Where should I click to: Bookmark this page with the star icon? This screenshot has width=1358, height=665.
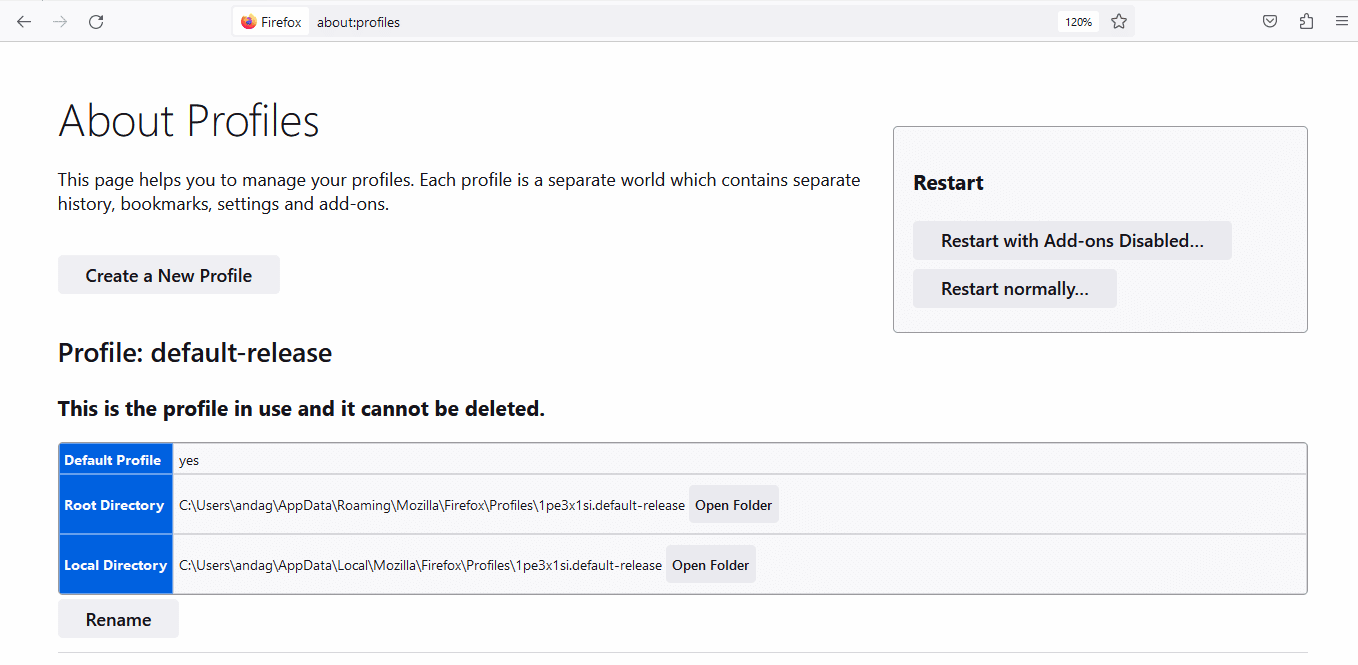[1118, 20]
